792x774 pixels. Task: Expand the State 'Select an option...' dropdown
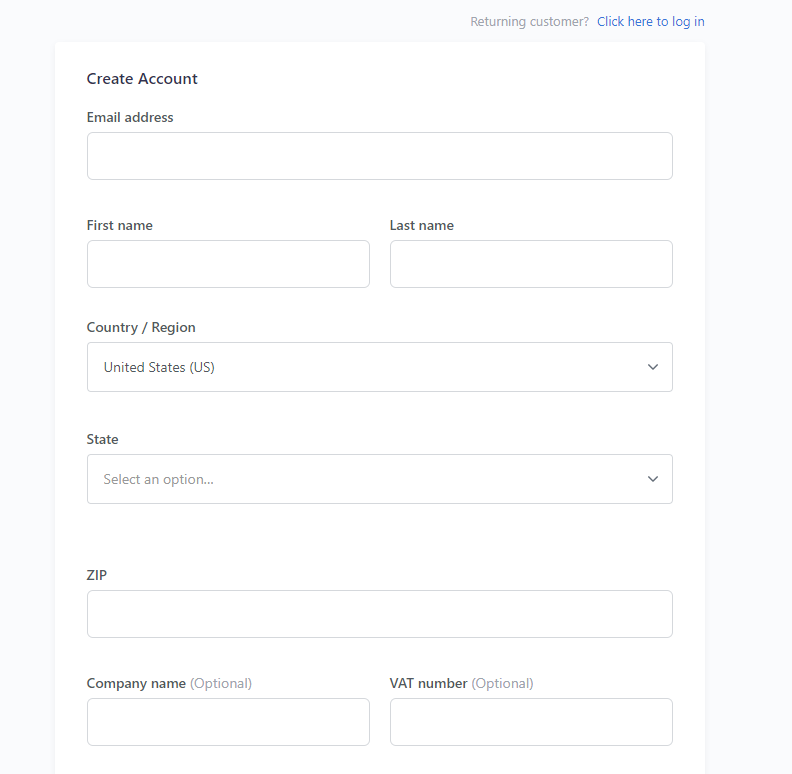coord(379,479)
